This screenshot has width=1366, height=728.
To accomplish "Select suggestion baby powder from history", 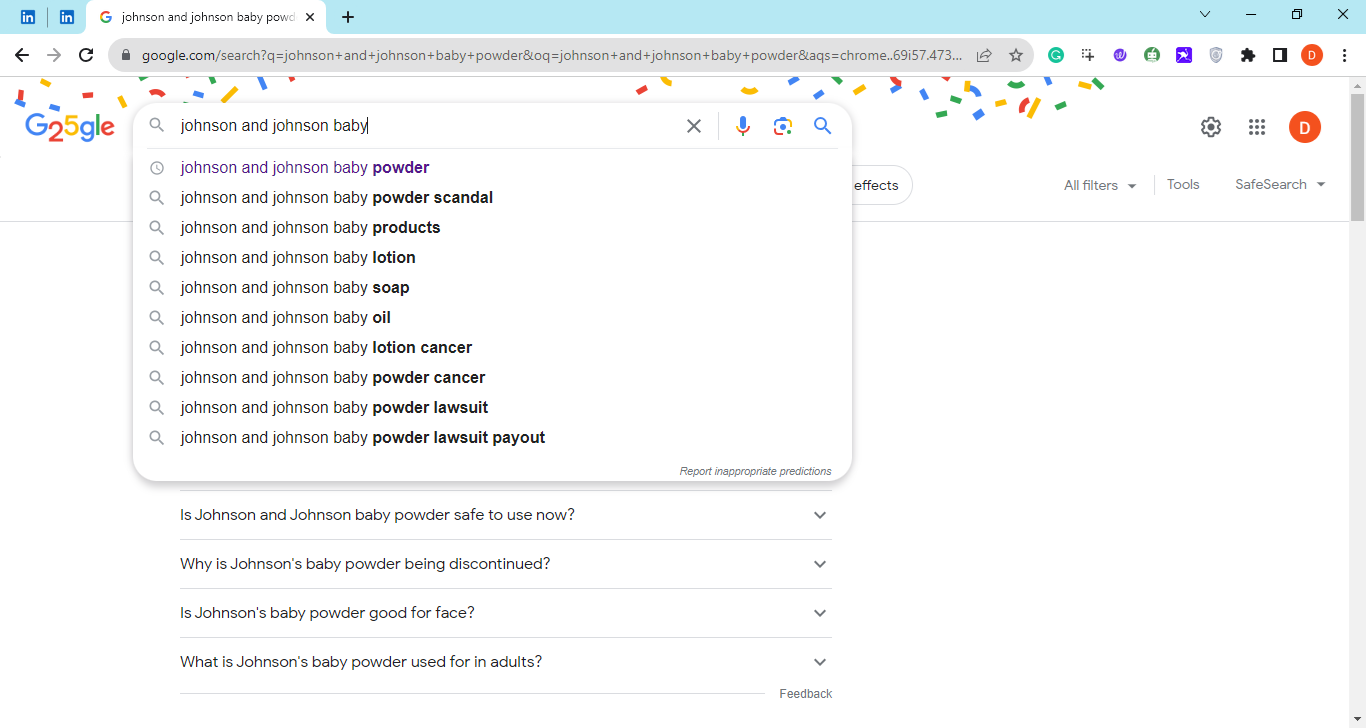I will click(492, 168).
